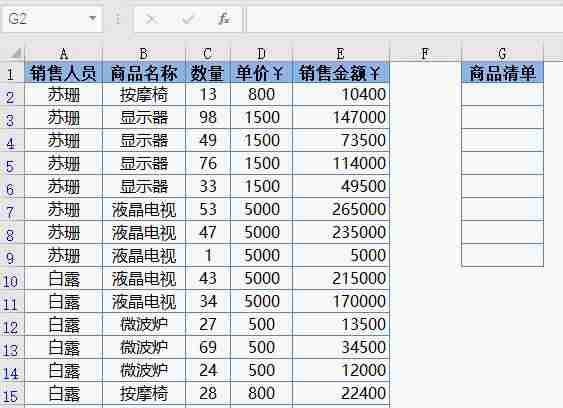This screenshot has width=563, height=408.
Task: Select the cell containing 170000
Action: coord(341,301)
